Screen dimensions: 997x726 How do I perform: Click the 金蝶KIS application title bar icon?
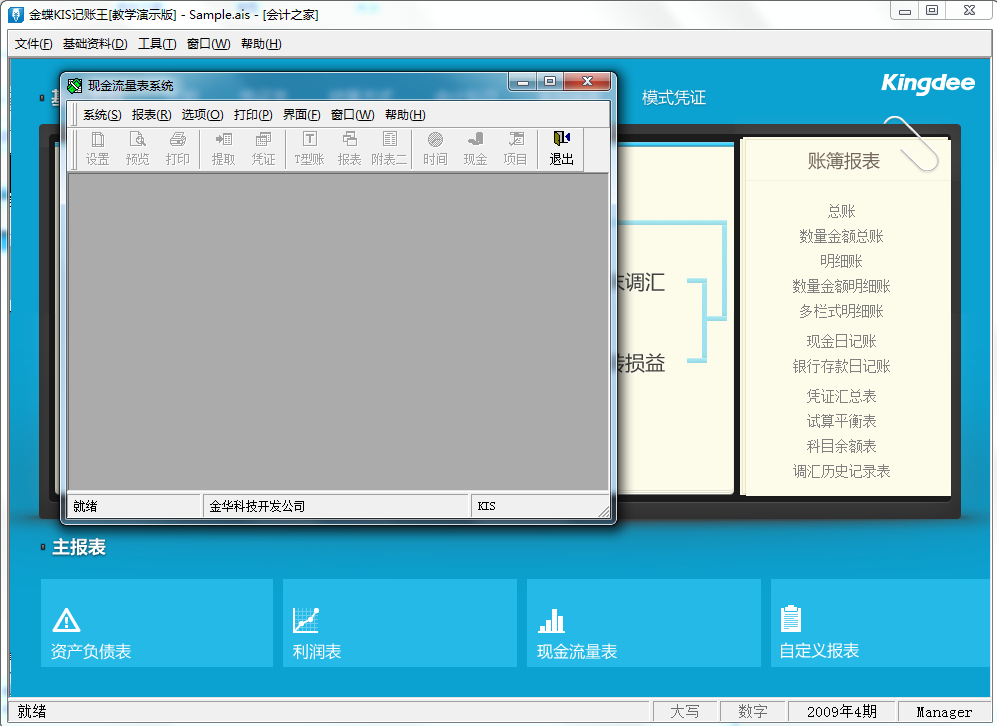15,14
